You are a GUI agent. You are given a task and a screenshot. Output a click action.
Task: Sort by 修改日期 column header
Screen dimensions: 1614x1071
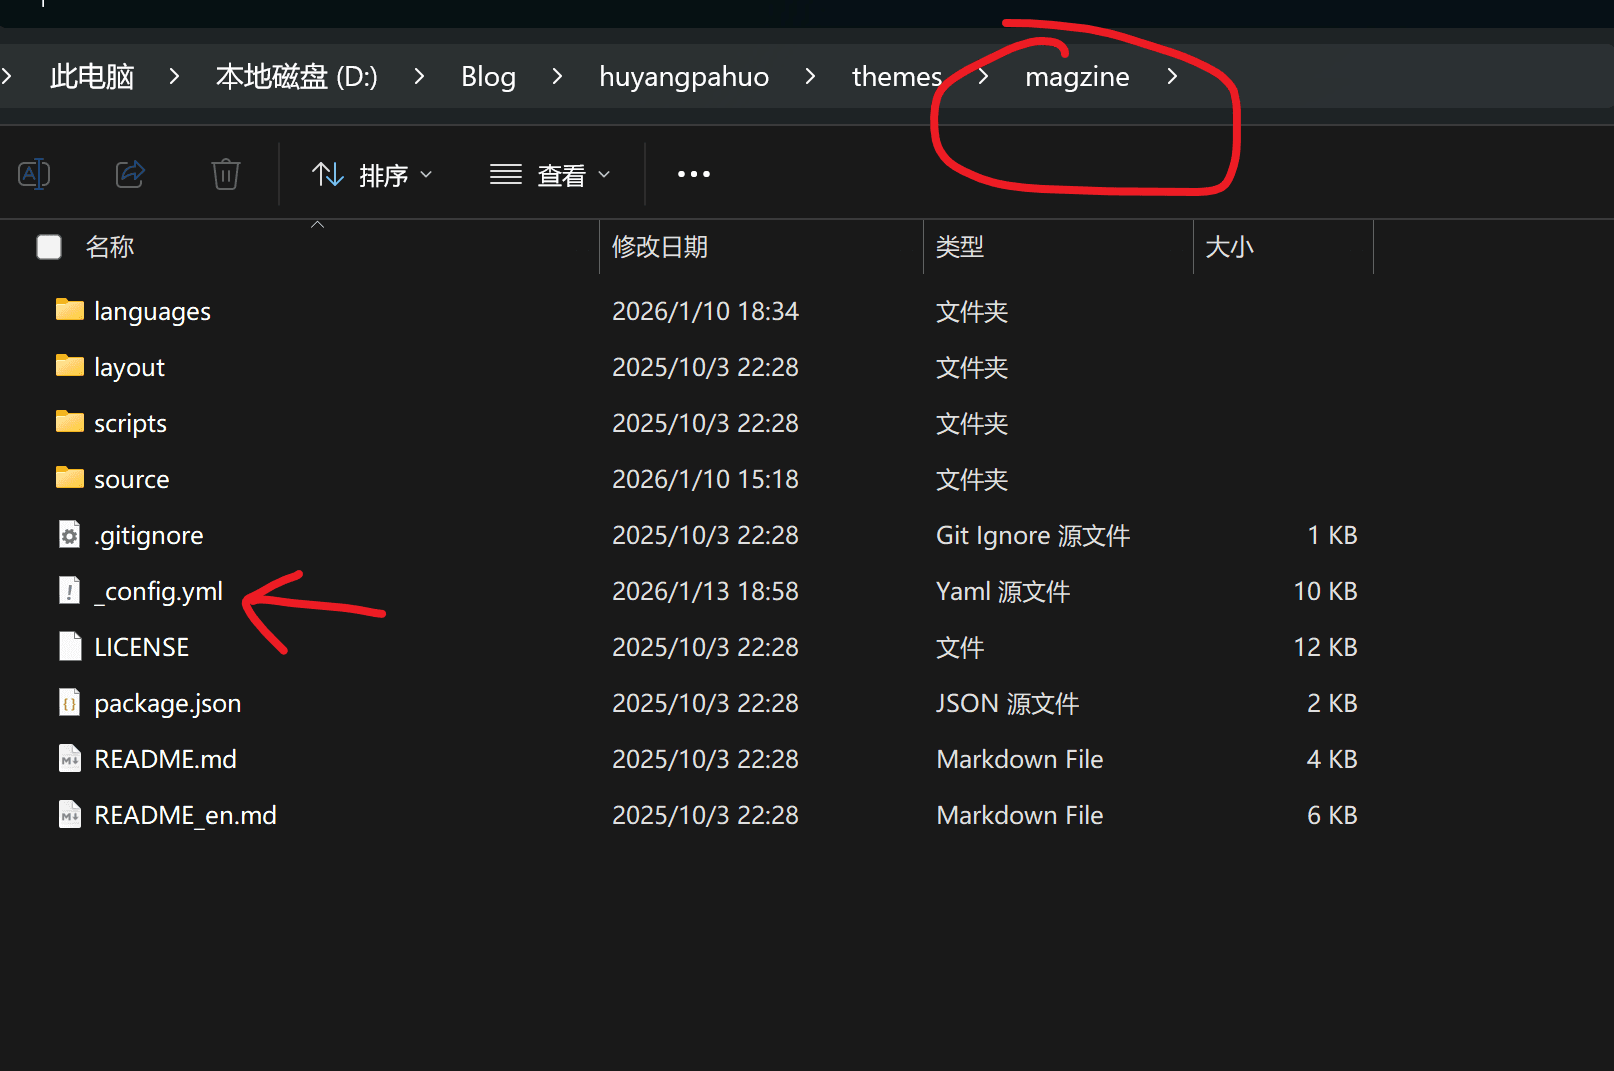point(660,247)
